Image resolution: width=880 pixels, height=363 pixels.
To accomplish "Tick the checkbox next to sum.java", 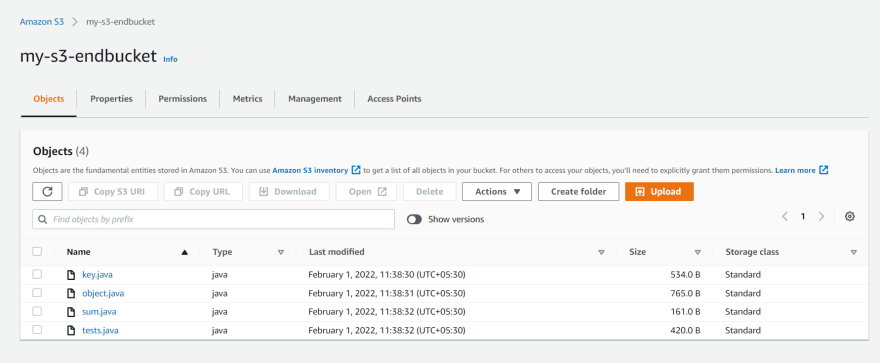I will click(37, 311).
